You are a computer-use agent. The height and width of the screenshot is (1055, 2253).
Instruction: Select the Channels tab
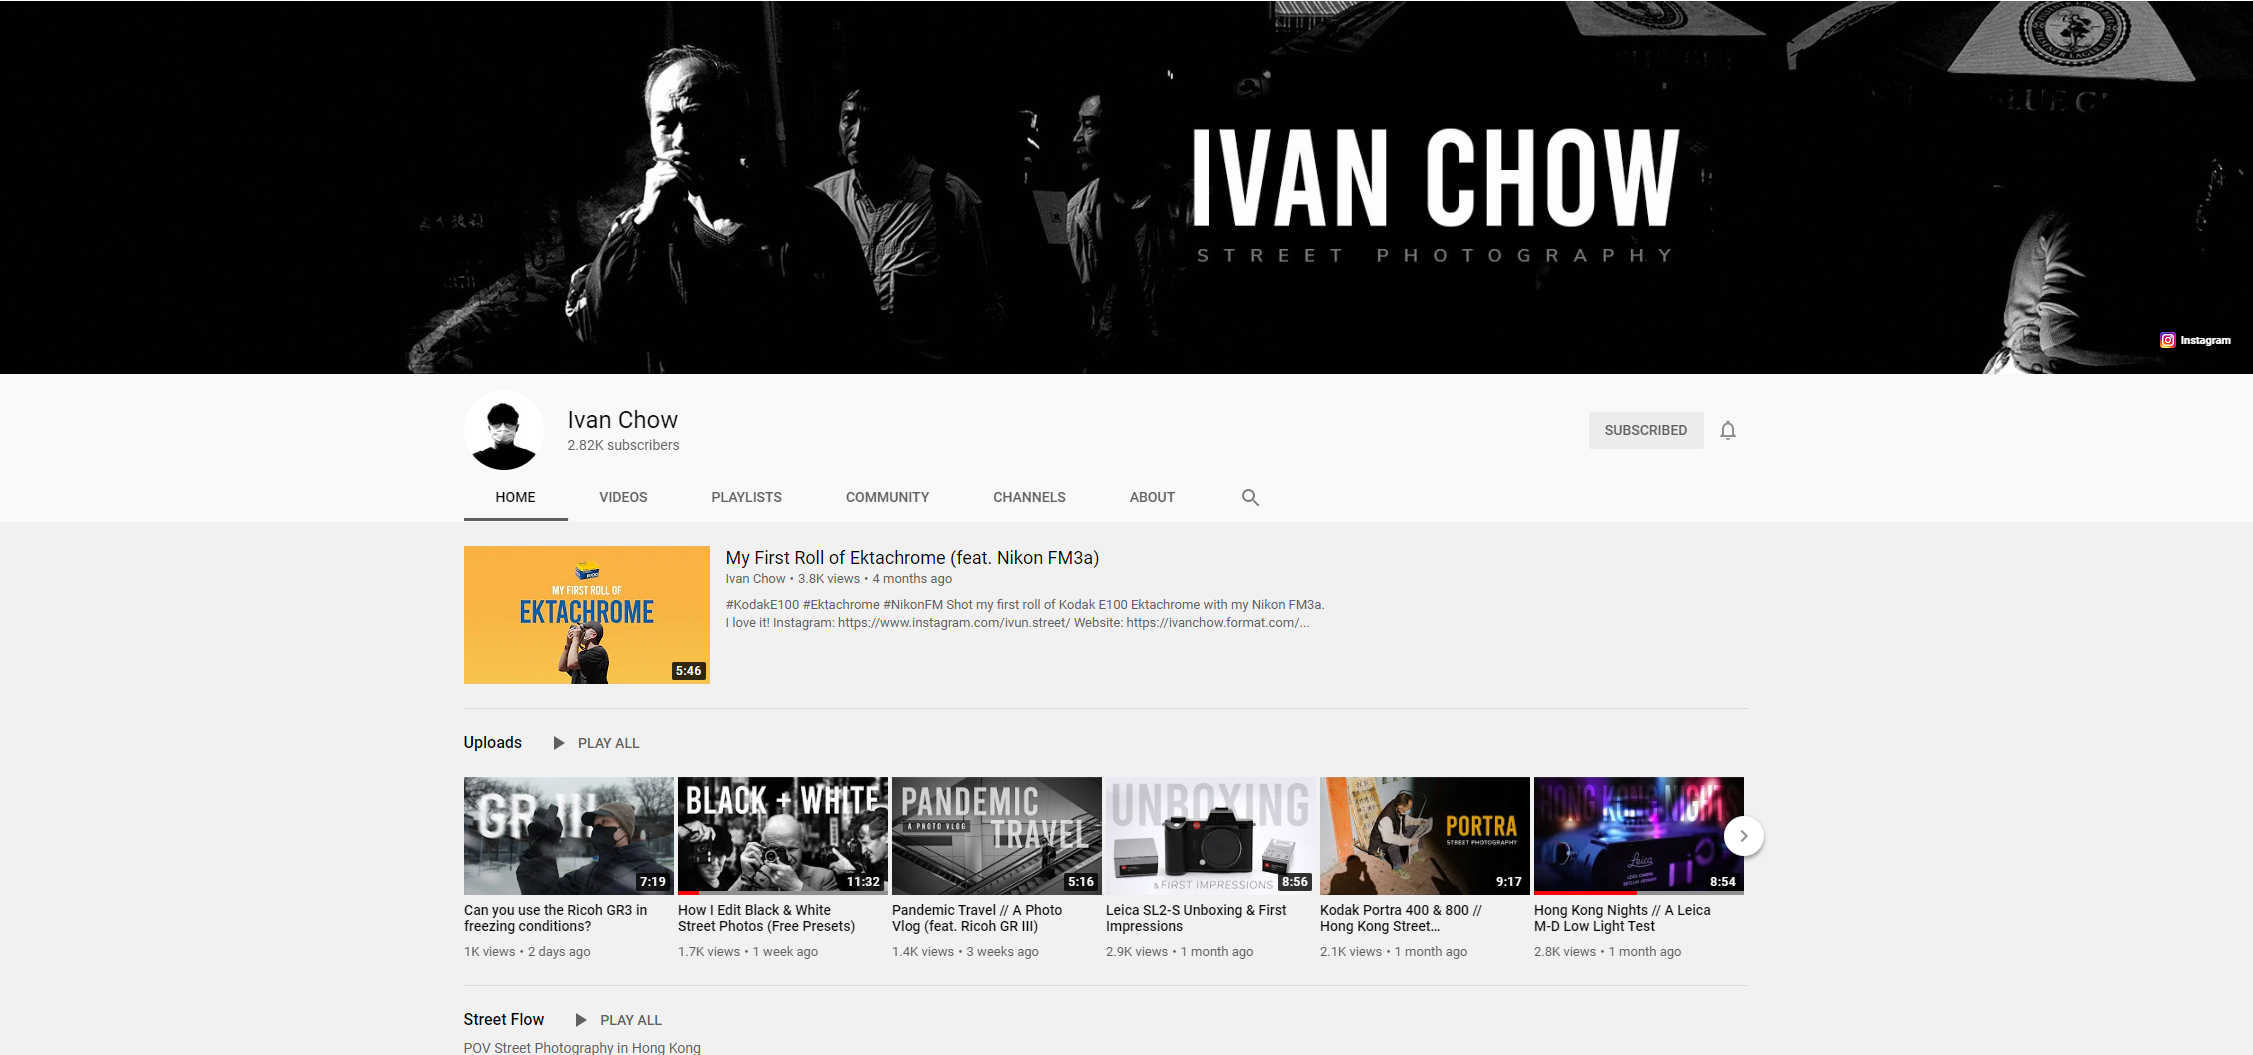(1029, 497)
